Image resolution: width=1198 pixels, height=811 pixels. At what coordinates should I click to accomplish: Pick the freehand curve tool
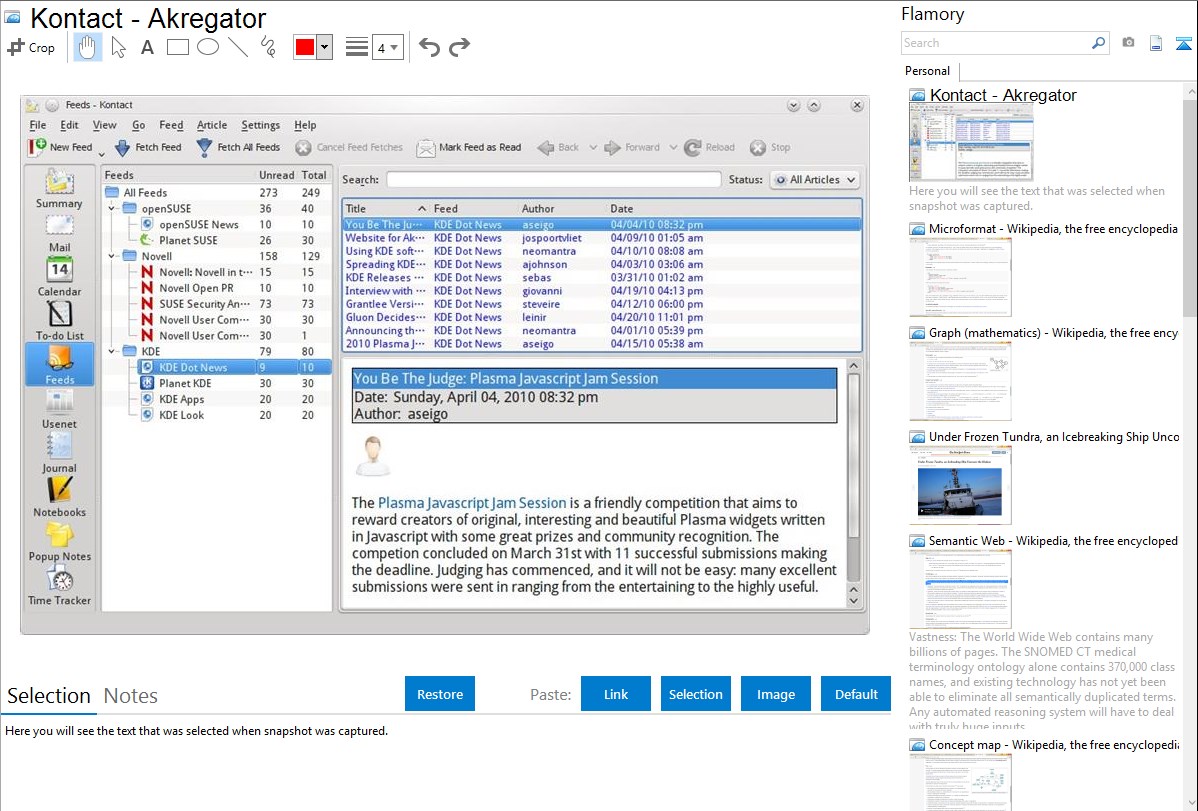(x=268, y=47)
